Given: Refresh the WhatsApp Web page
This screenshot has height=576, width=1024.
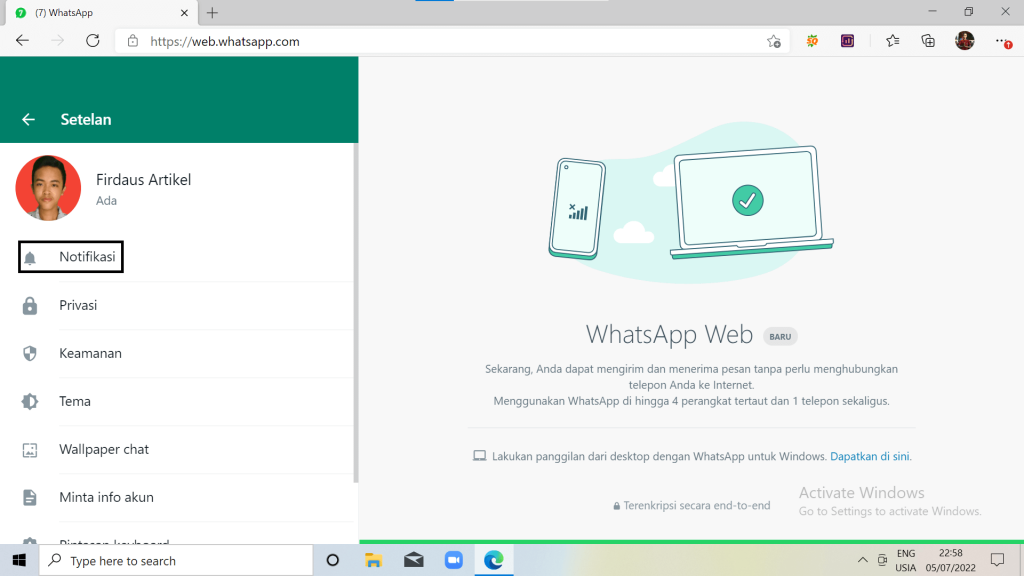Looking at the screenshot, I should tap(93, 41).
